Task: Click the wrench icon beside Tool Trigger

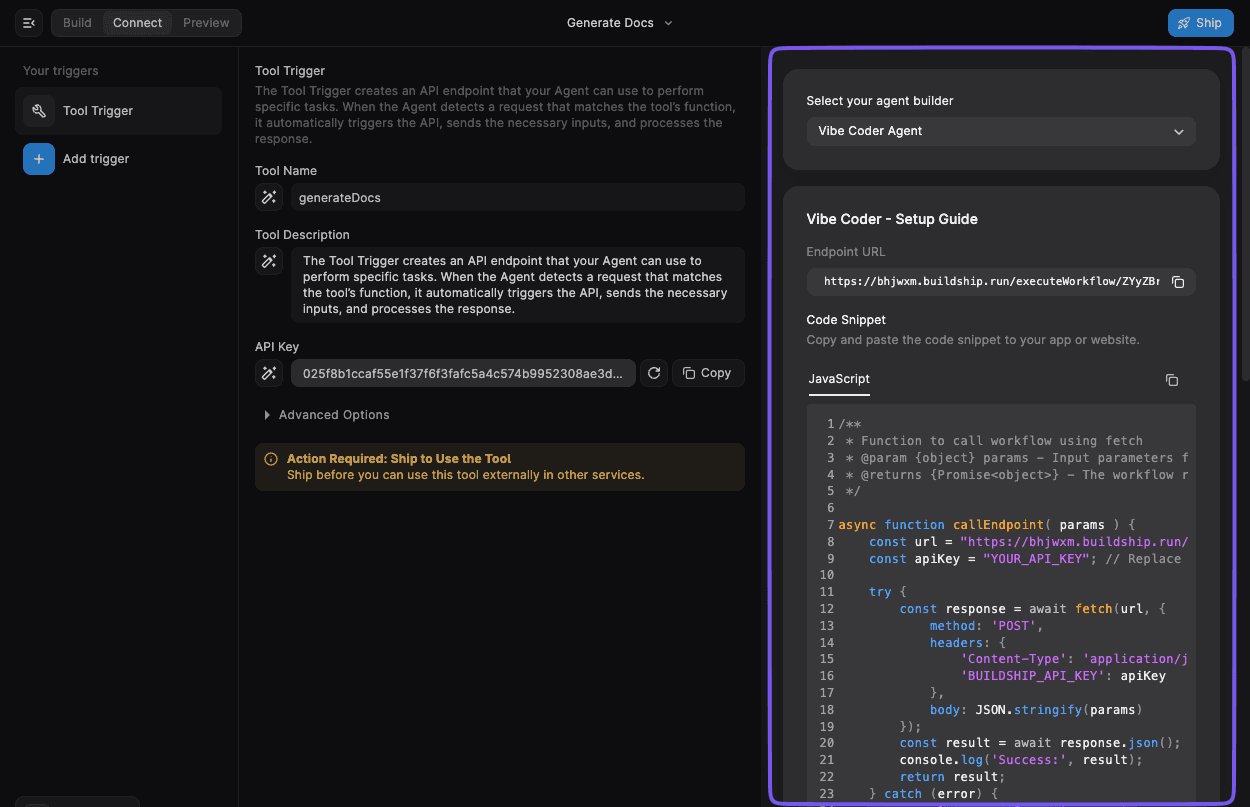Action: (39, 111)
